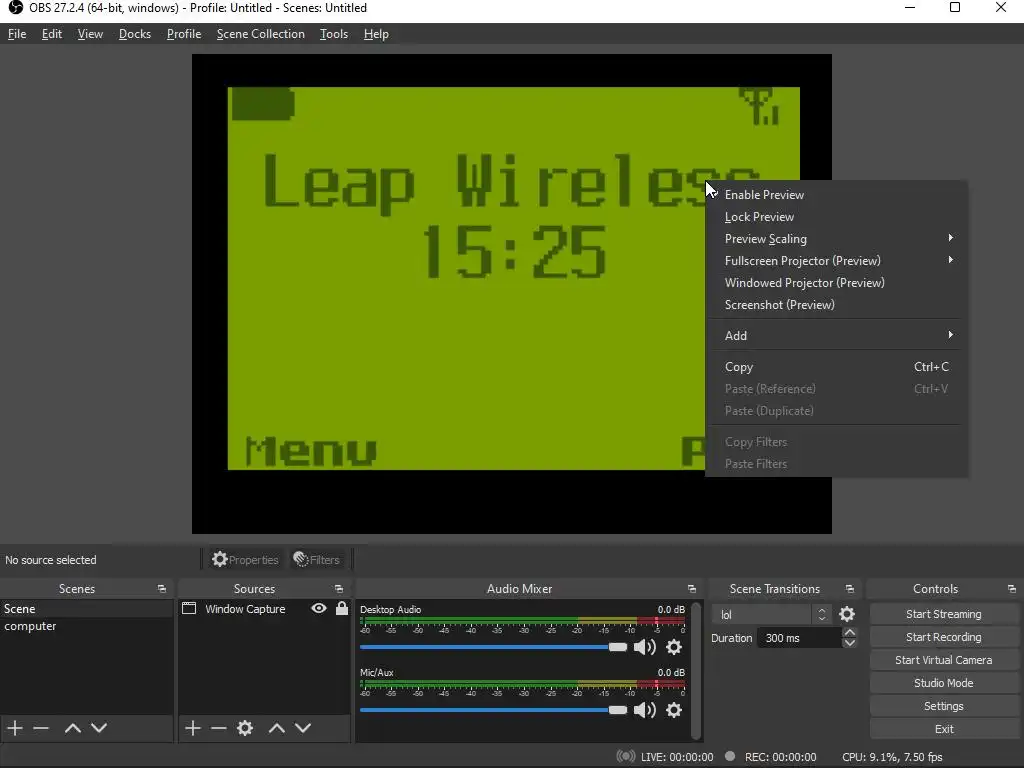Select the computer scene

[87, 626]
